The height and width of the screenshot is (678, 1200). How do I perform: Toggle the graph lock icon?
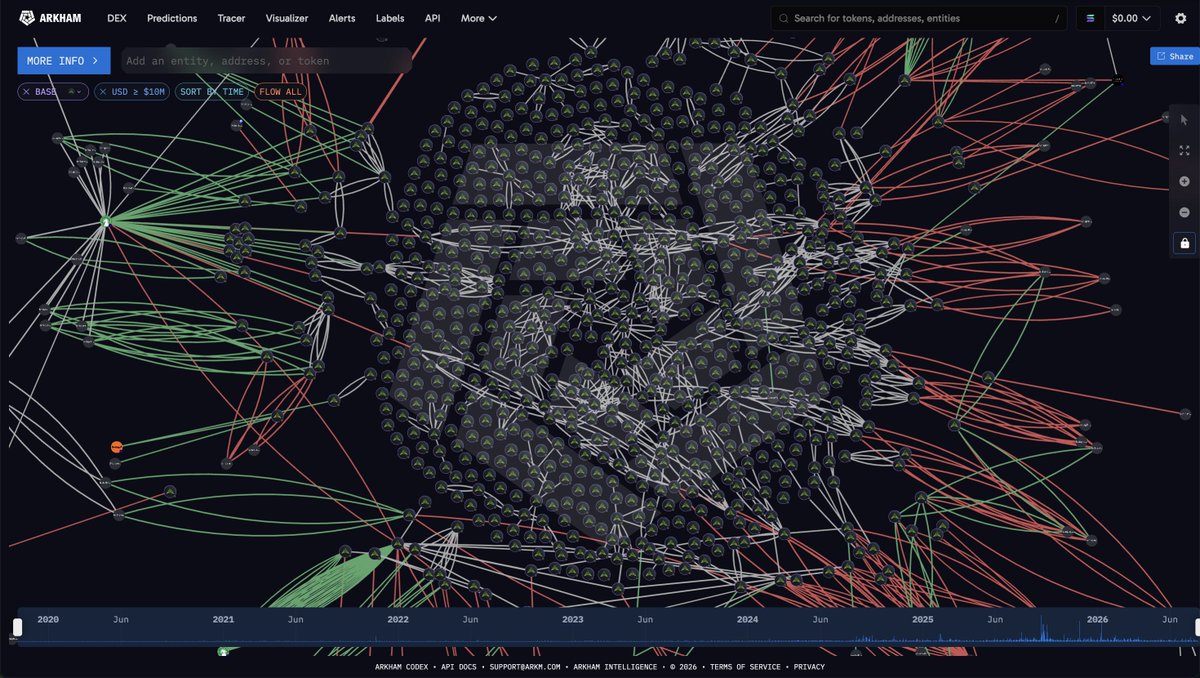pyautogui.click(x=1184, y=243)
